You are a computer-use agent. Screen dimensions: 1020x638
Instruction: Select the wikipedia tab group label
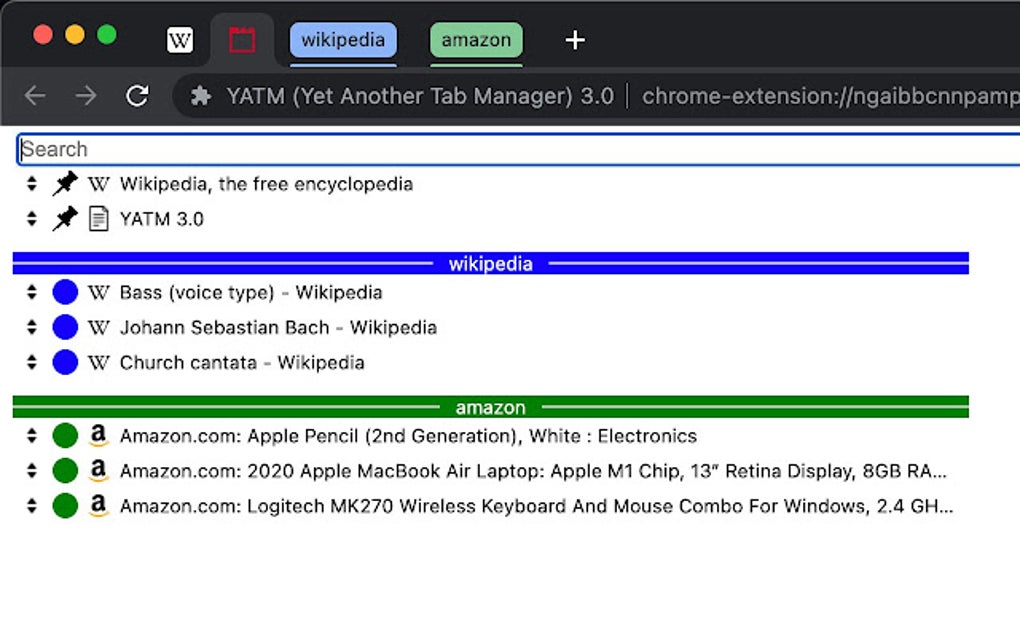pyautogui.click(x=343, y=40)
